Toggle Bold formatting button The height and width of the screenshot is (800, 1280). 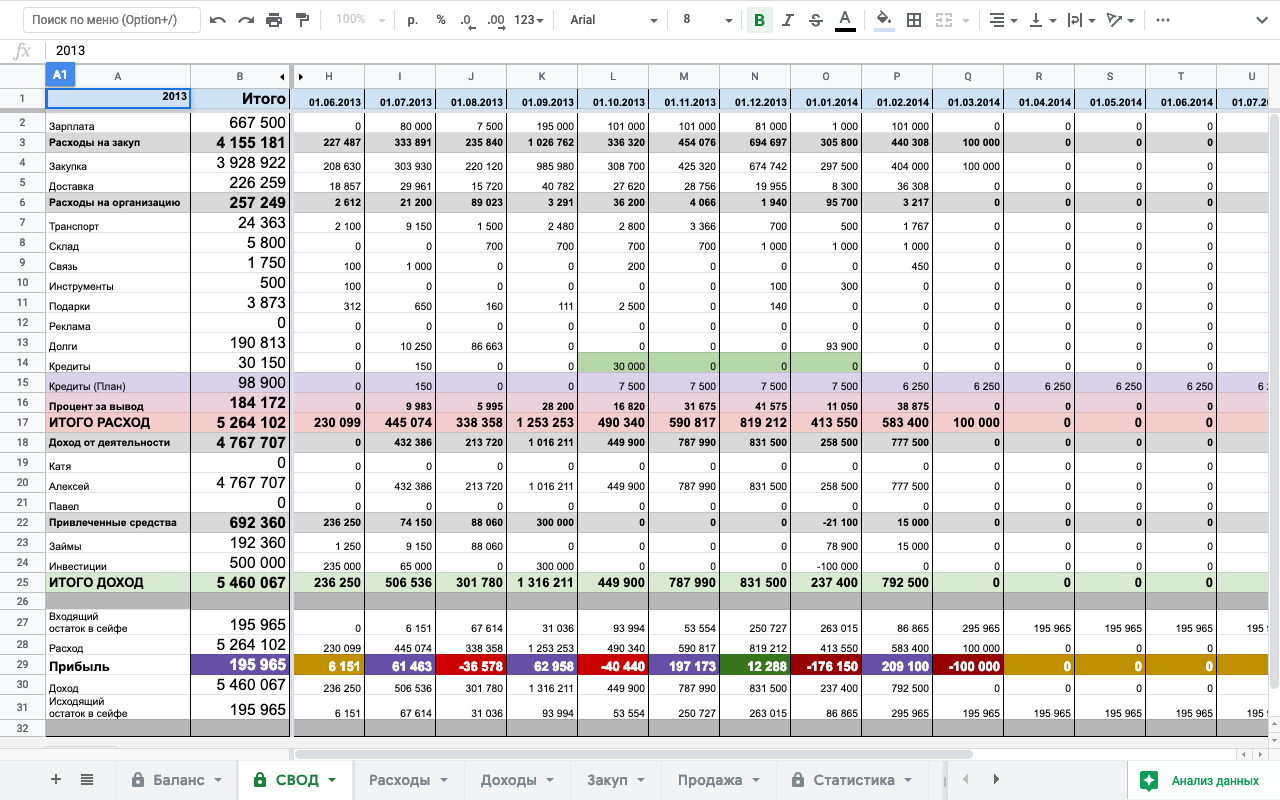(x=759, y=20)
